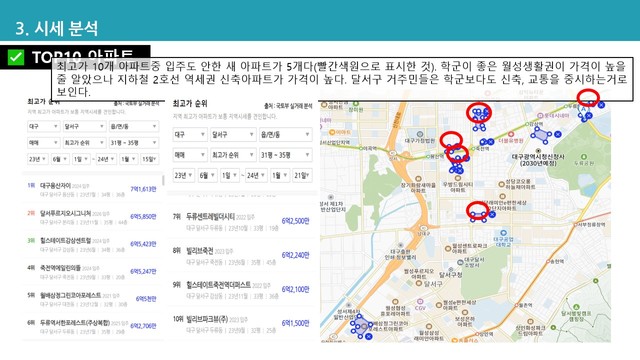Click the 보성은하 apartment icon
640x360 pixels.
pos(464,313)
